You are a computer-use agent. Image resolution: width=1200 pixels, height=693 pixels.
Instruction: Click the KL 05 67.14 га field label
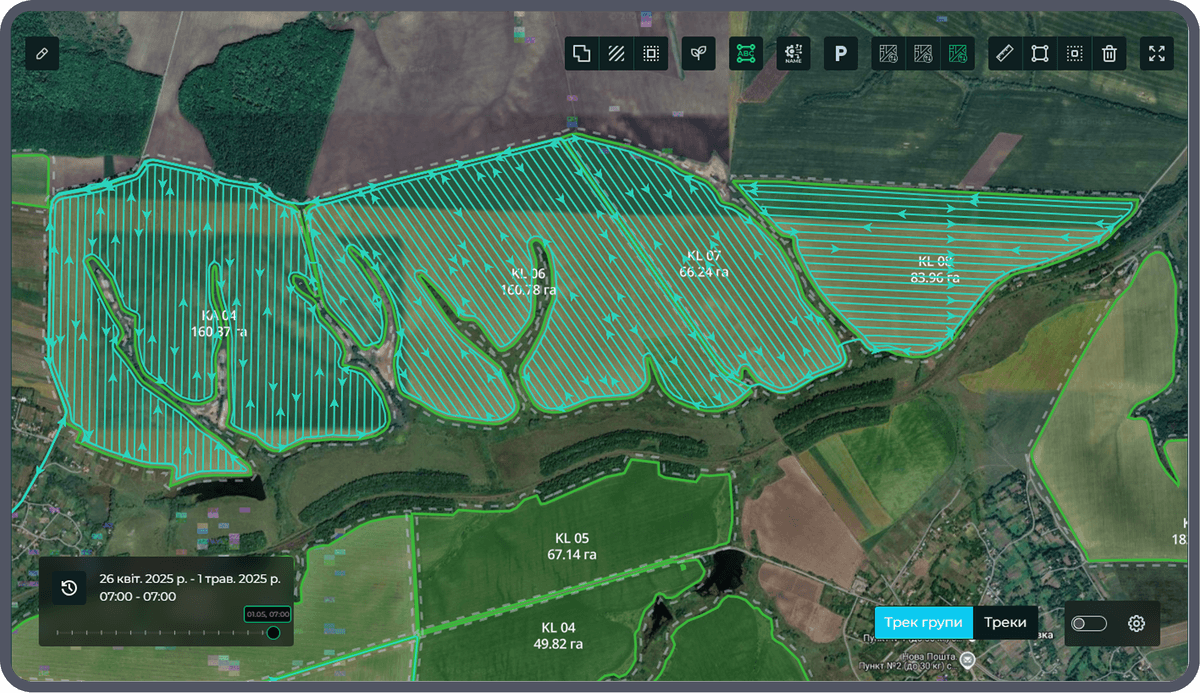click(x=572, y=546)
